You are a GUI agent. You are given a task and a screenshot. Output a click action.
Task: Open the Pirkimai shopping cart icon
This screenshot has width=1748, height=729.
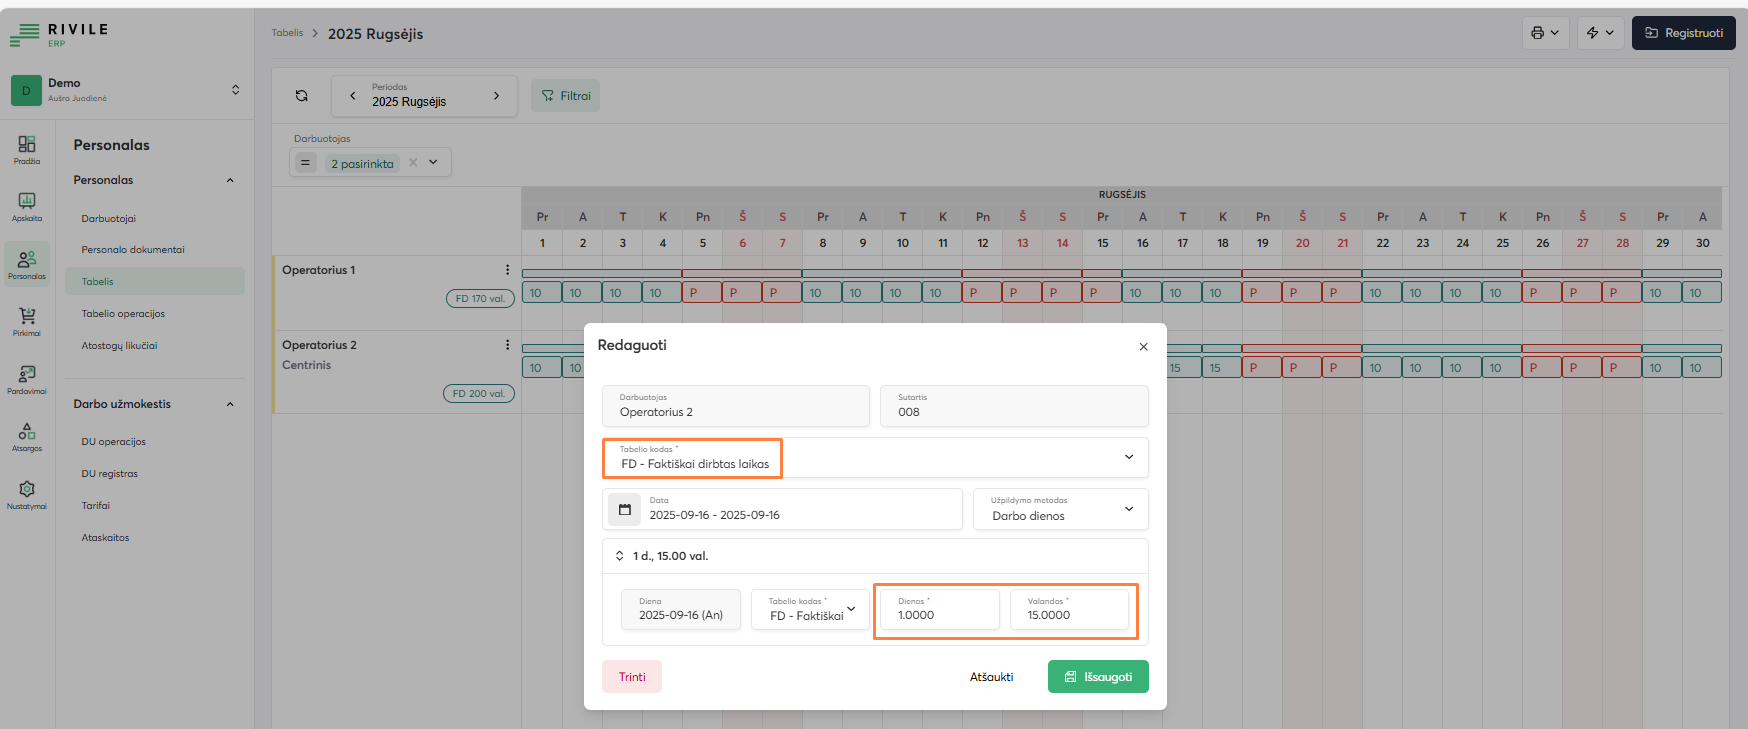(27, 318)
